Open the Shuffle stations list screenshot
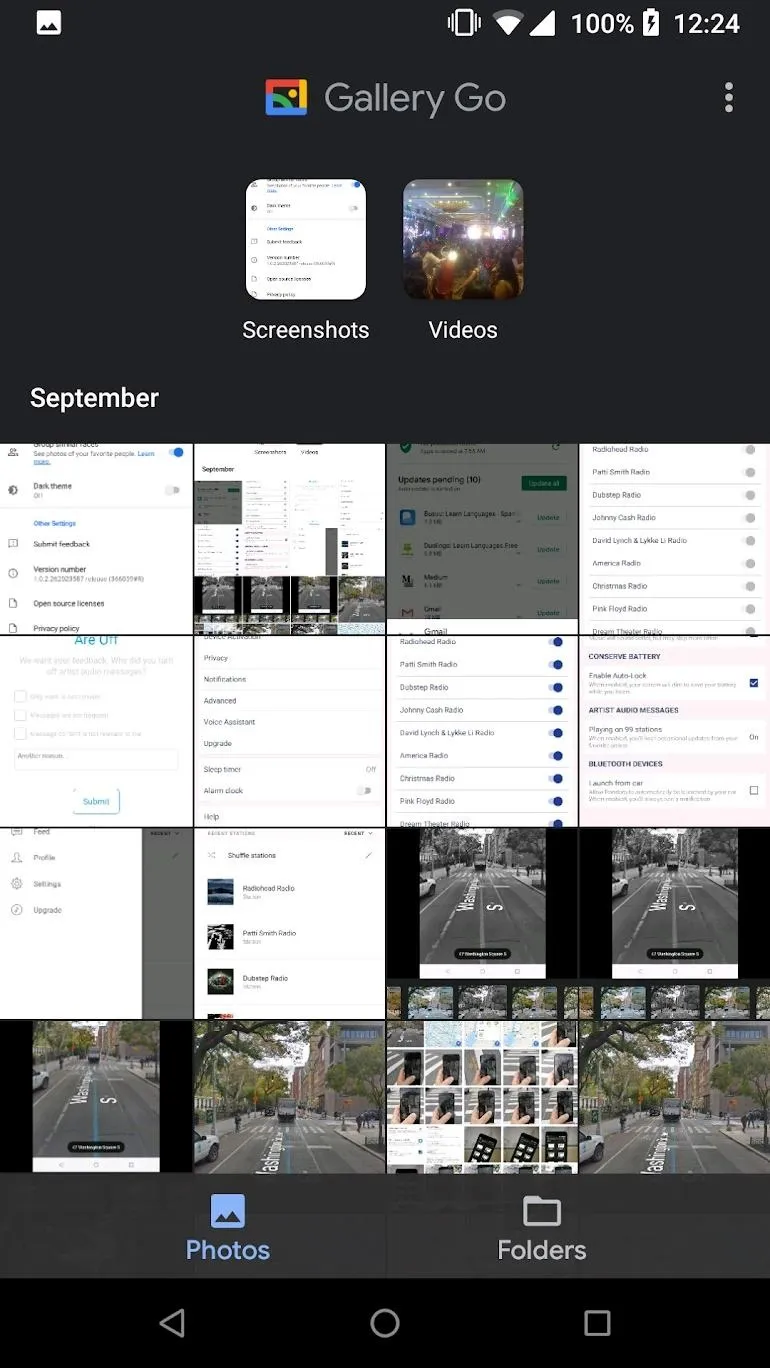This screenshot has width=770, height=1368. [289, 924]
